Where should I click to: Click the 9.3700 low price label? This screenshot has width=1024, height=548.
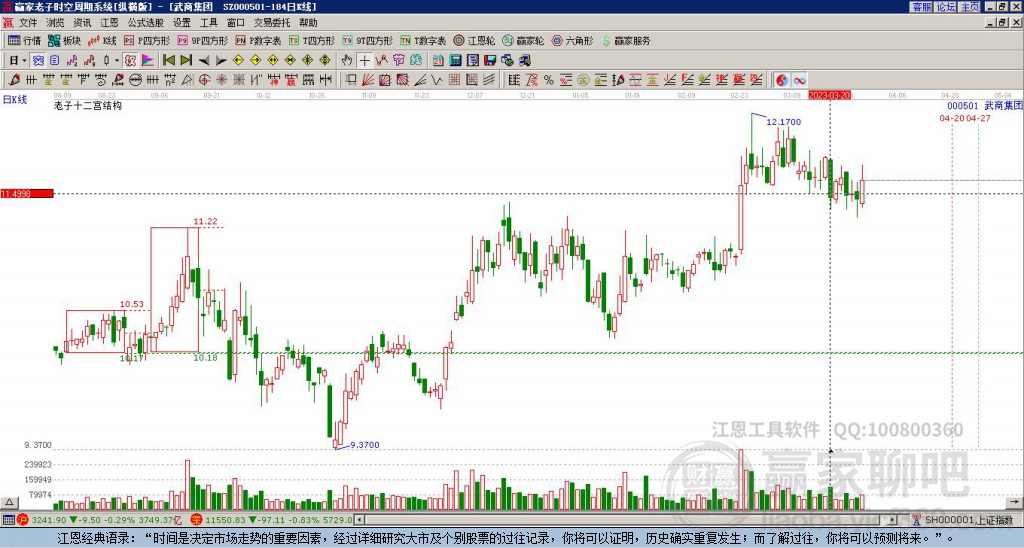click(x=364, y=445)
